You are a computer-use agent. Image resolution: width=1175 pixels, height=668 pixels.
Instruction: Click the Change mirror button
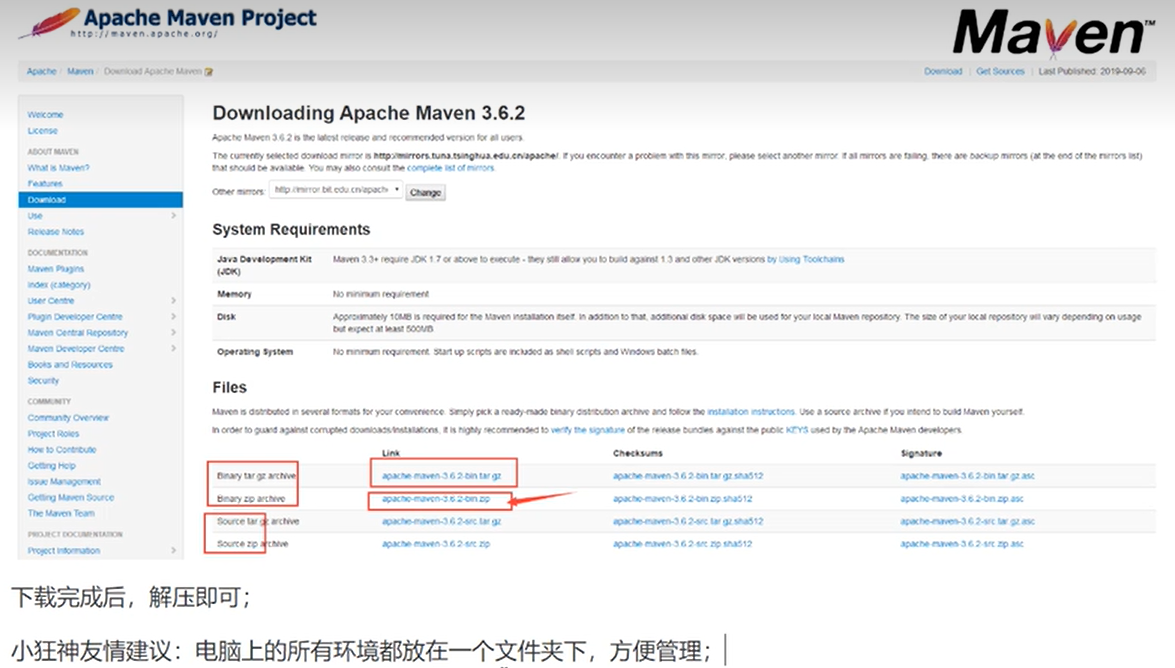(426, 193)
